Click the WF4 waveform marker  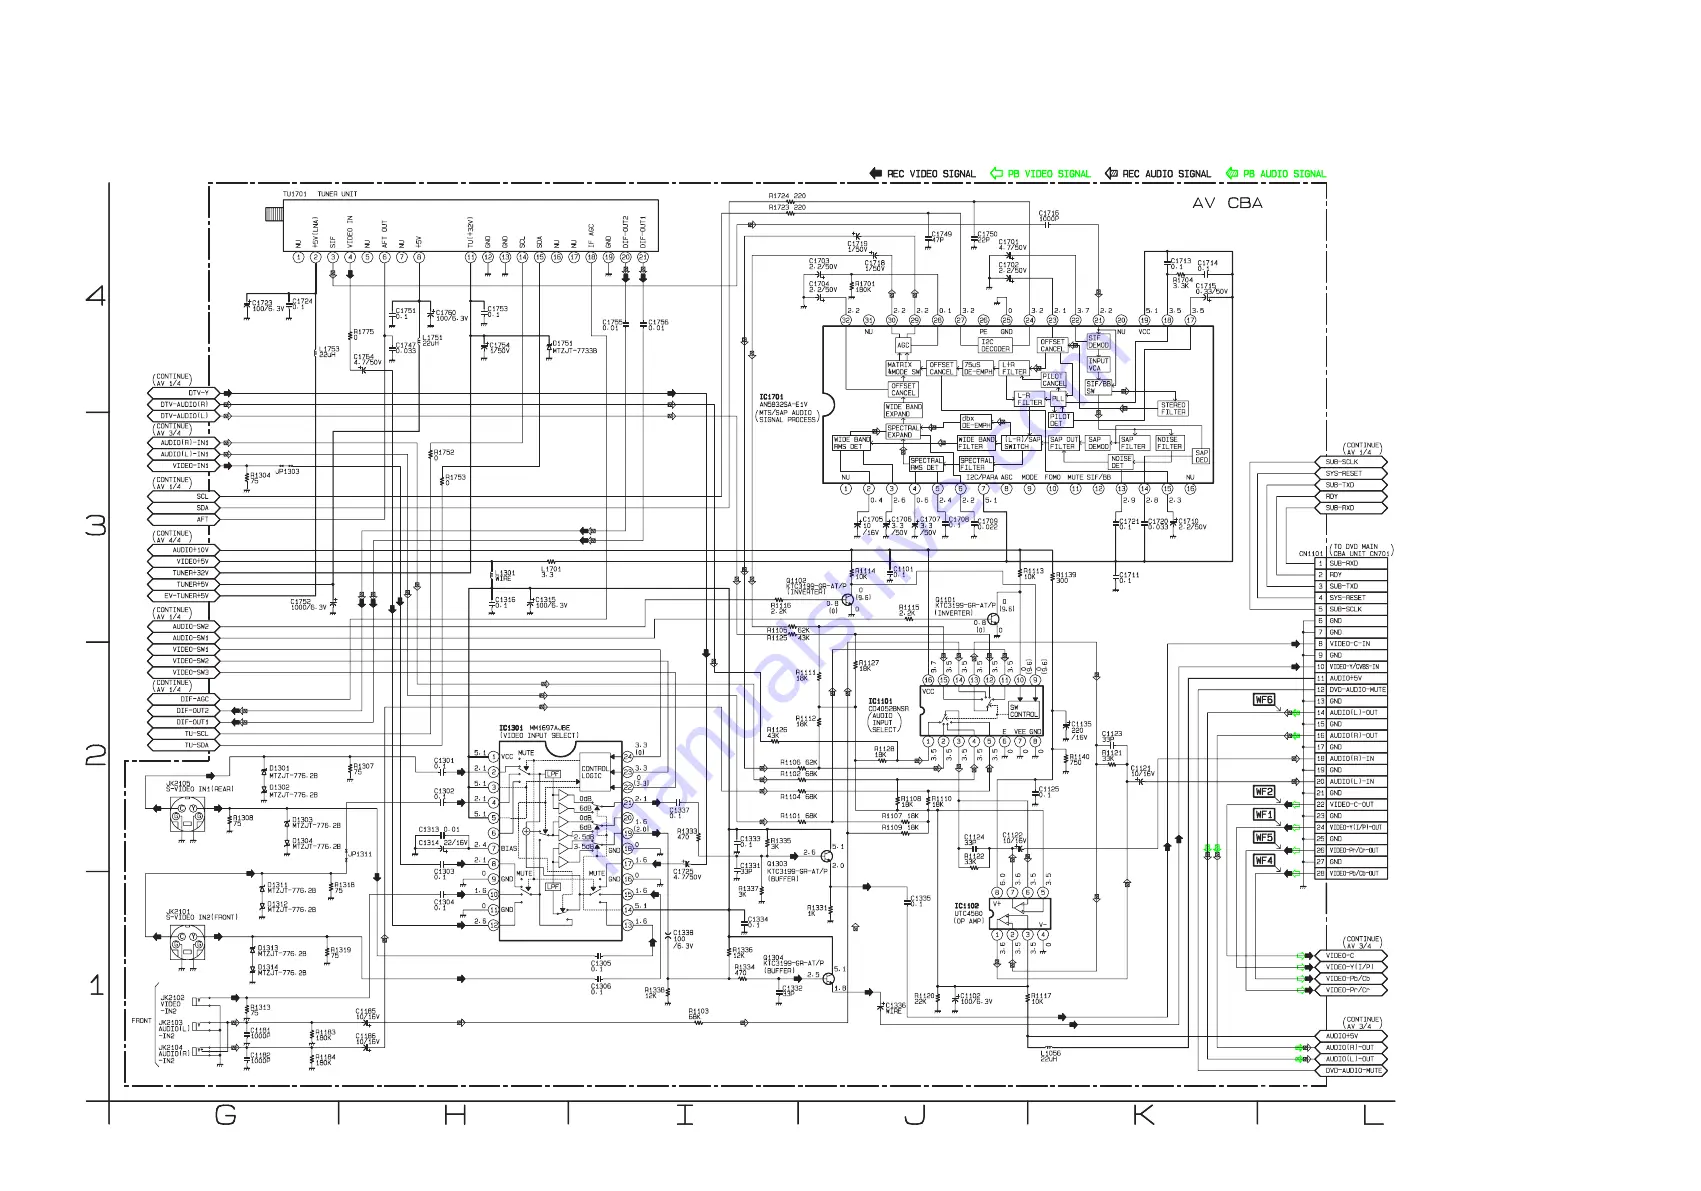coord(1264,860)
